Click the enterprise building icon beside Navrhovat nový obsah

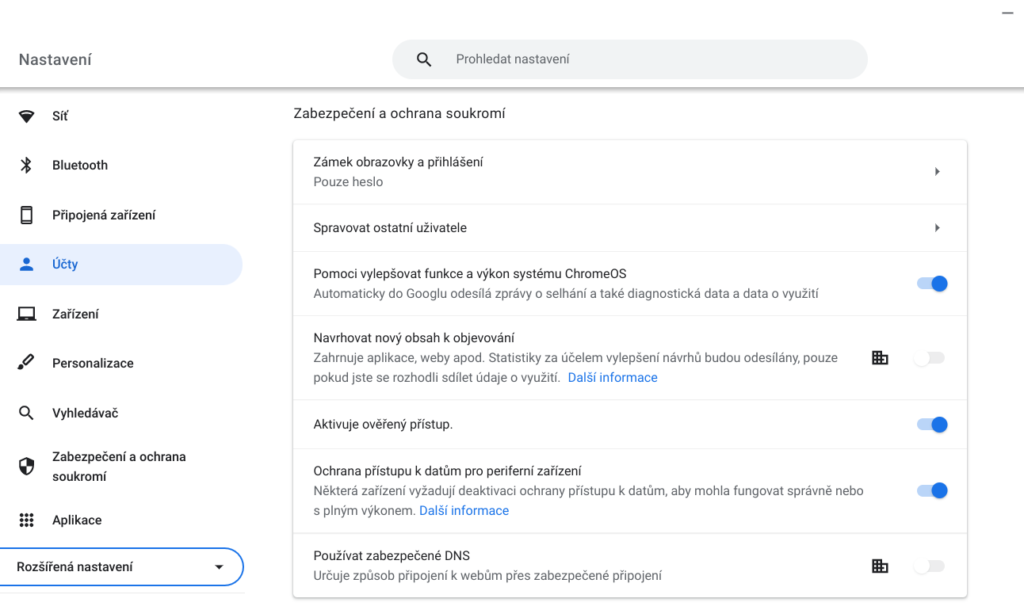(x=880, y=358)
